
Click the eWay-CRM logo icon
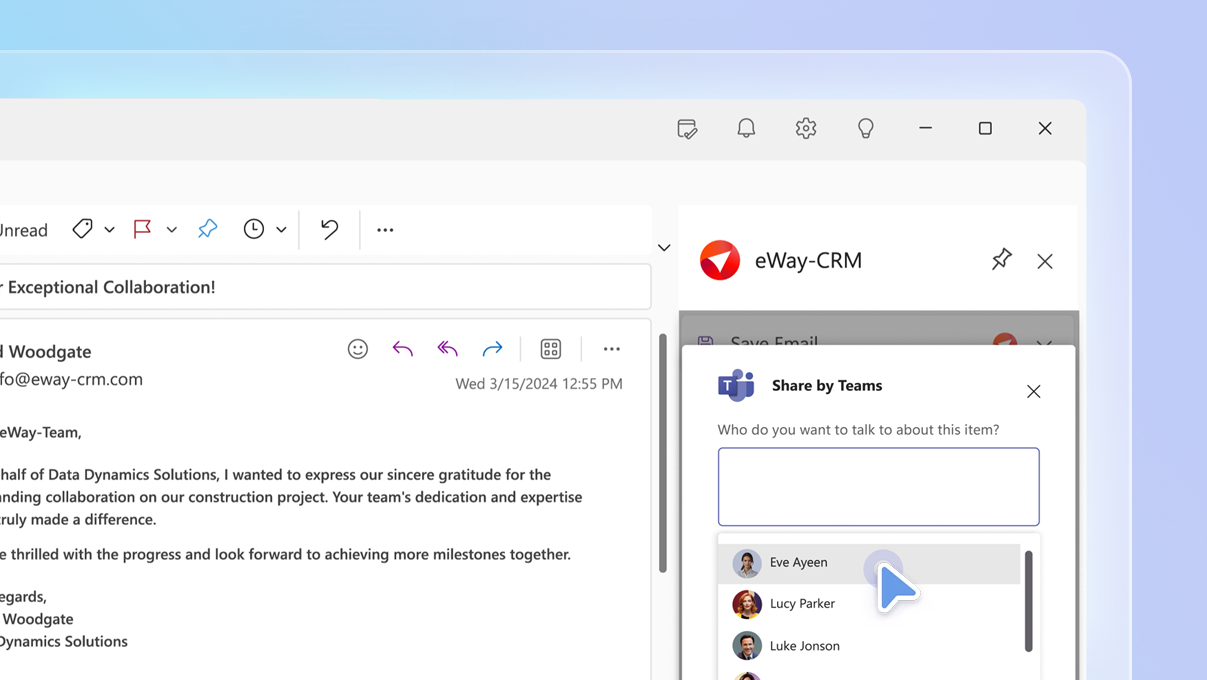tap(720, 260)
